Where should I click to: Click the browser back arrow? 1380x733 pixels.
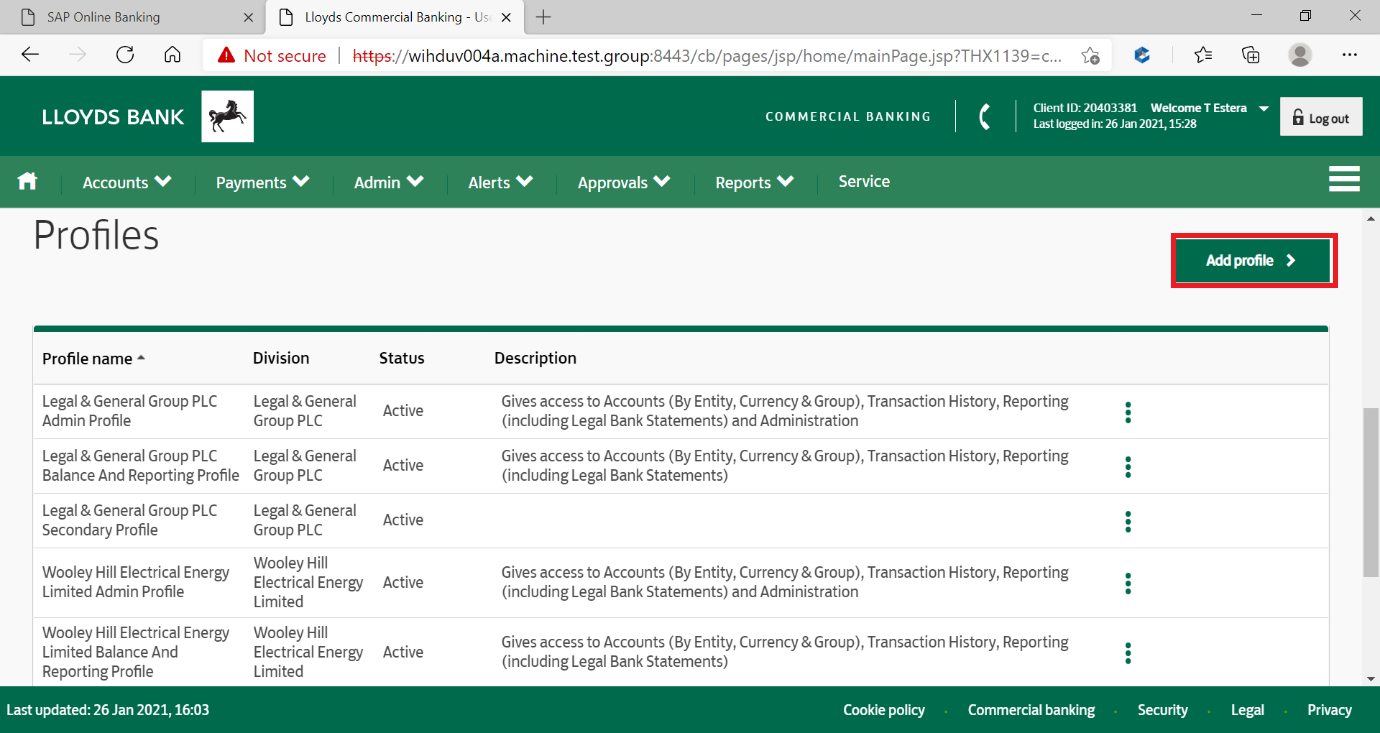(x=30, y=55)
